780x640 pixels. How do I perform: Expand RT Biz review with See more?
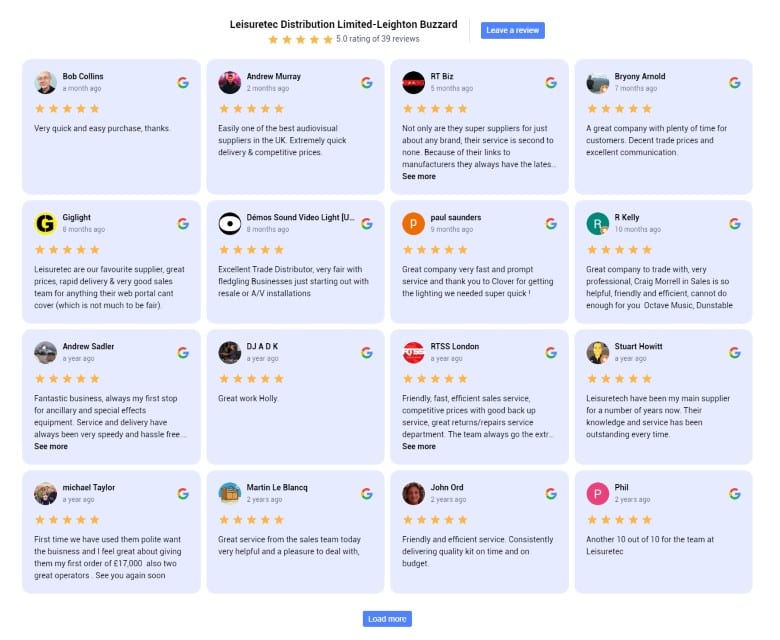coord(419,177)
